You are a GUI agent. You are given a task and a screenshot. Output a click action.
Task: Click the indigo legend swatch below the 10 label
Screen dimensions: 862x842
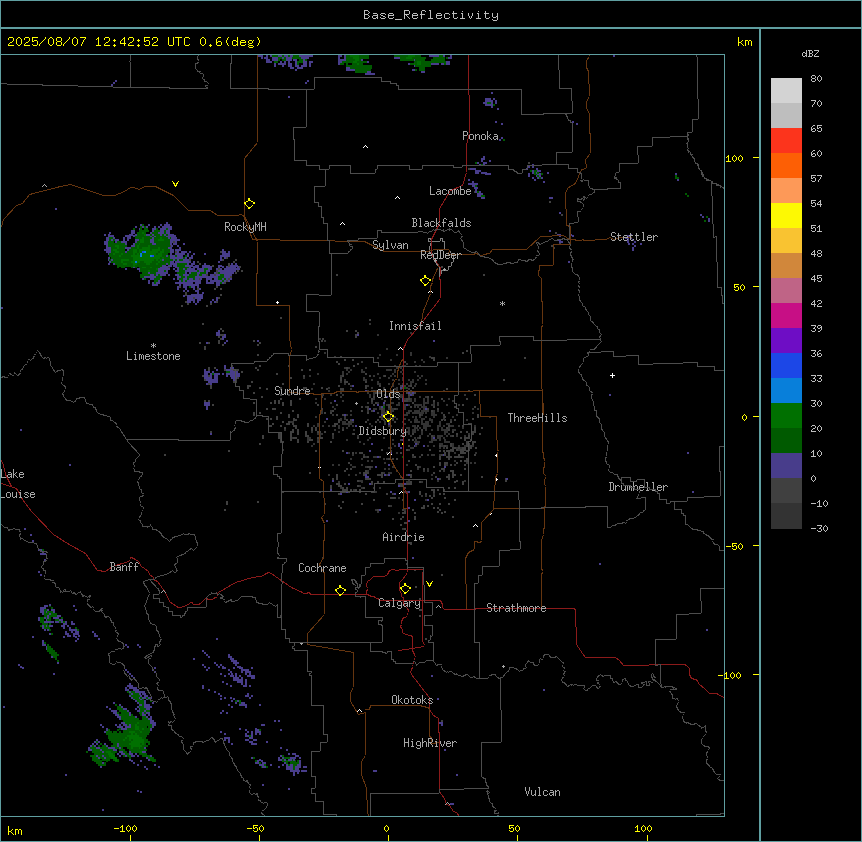click(x=786, y=466)
